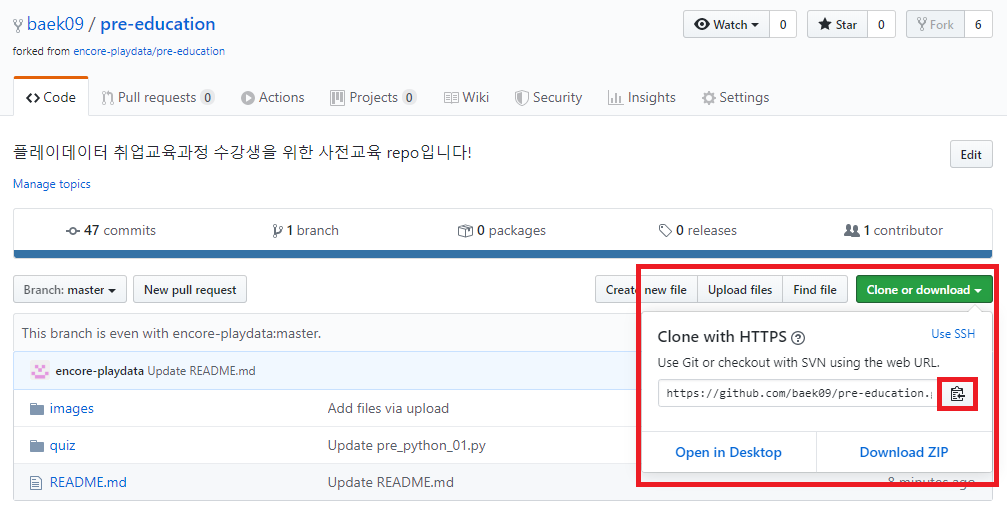Screen dimensions: 1007x511
Task: Click Download ZIP
Action: 904,453
